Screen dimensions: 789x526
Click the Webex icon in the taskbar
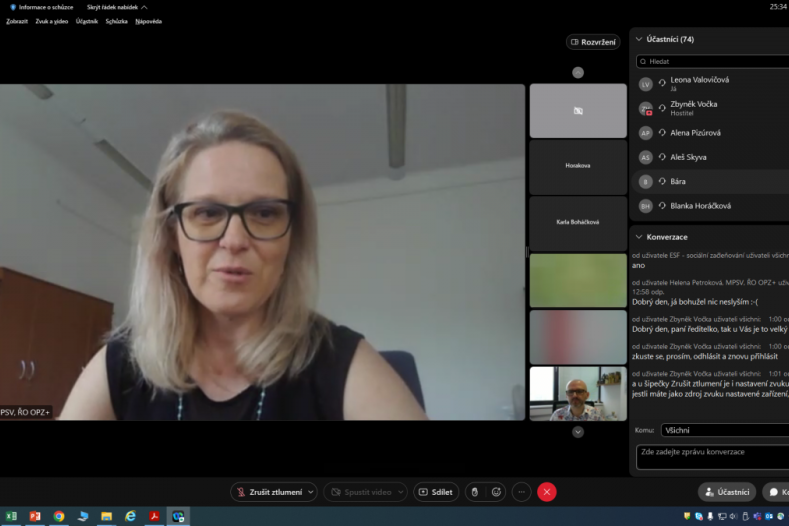coord(178,516)
